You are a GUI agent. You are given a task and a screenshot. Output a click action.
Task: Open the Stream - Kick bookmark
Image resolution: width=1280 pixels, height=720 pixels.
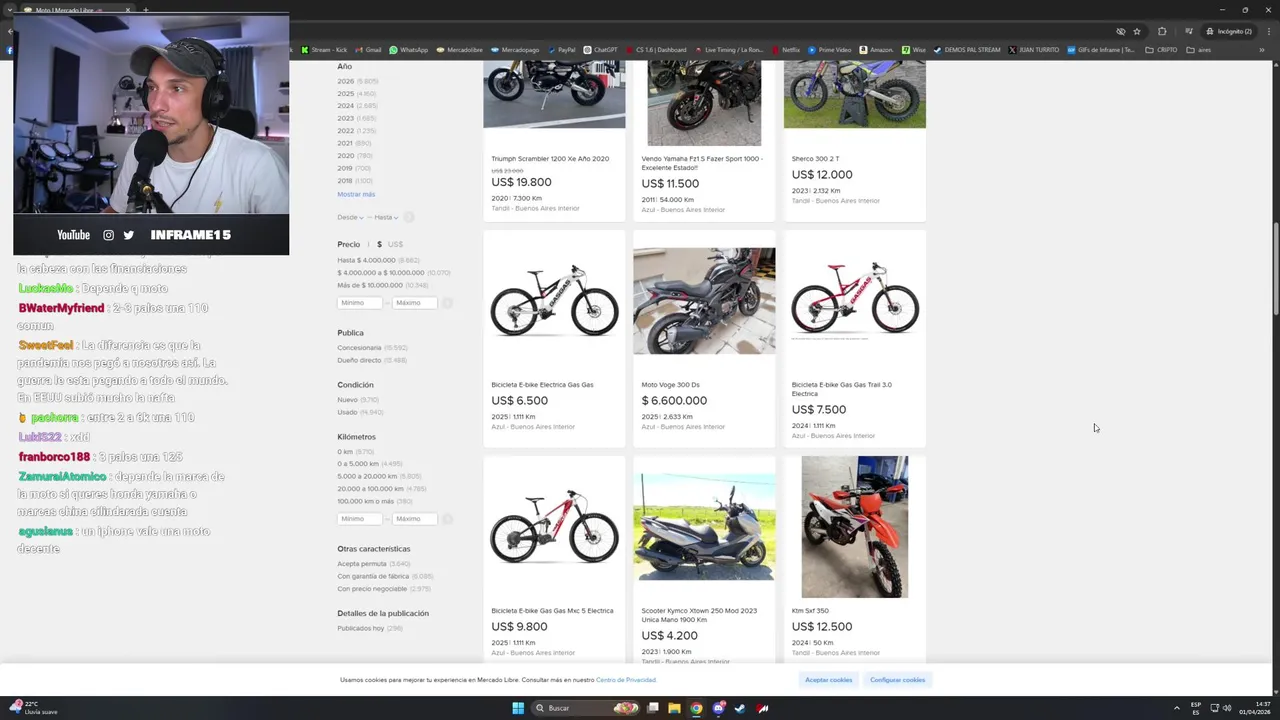coord(324,50)
